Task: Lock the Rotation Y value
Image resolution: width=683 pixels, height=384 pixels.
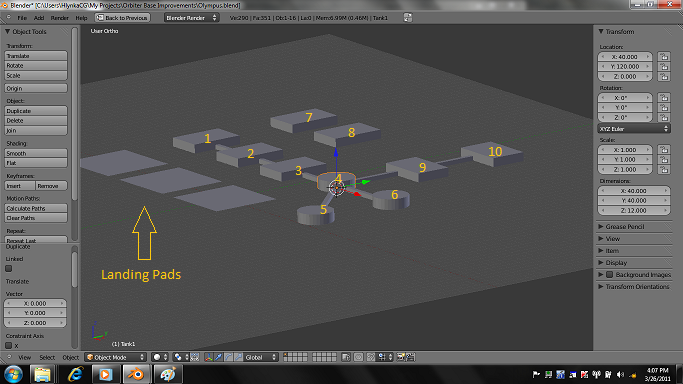Action: click(664, 108)
